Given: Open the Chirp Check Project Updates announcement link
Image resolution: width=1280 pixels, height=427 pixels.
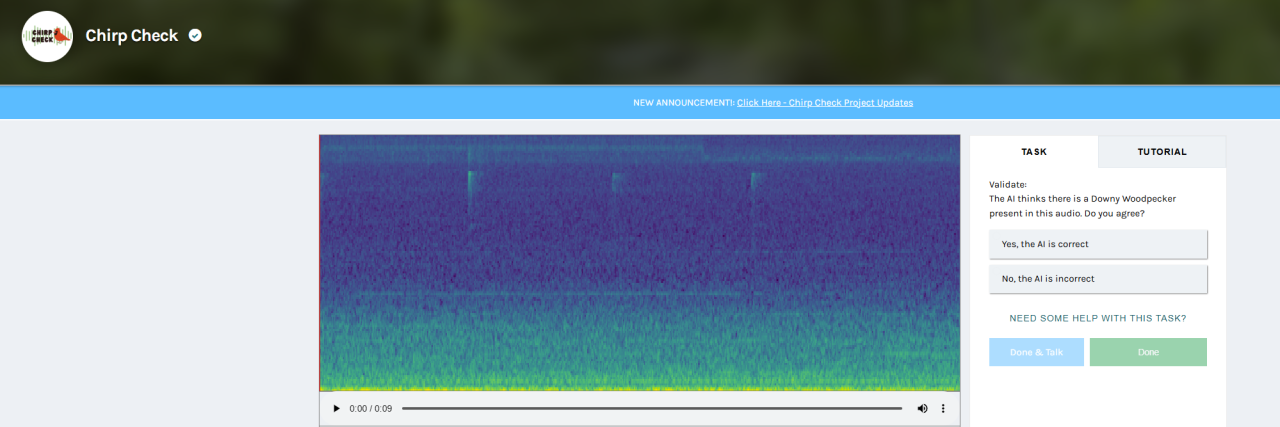Looking at the screenshot, I should click(825, 103).
